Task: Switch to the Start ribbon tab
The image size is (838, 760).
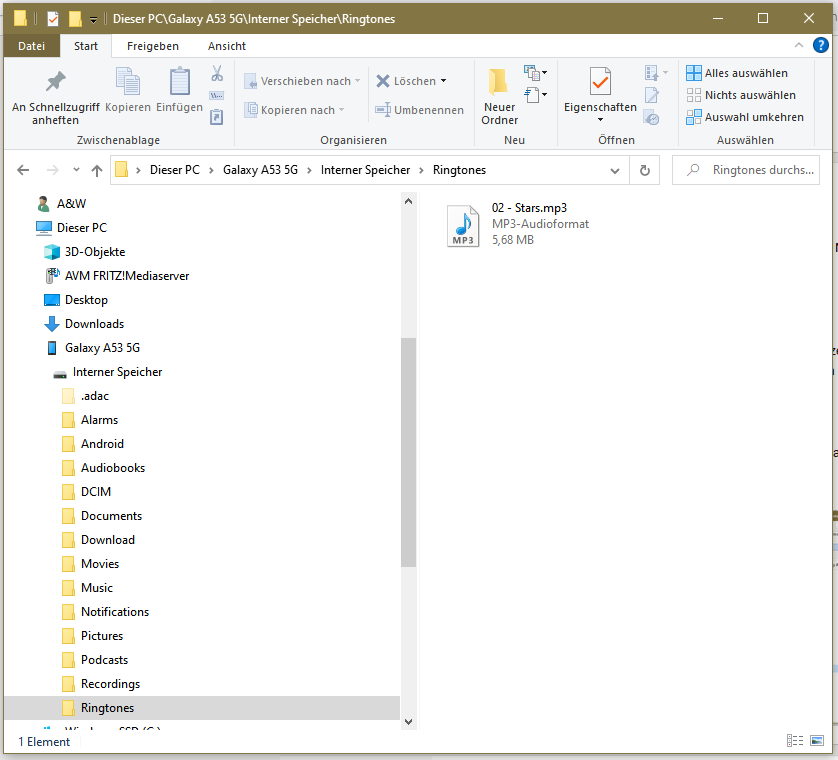Action: (x=86, y=46)
